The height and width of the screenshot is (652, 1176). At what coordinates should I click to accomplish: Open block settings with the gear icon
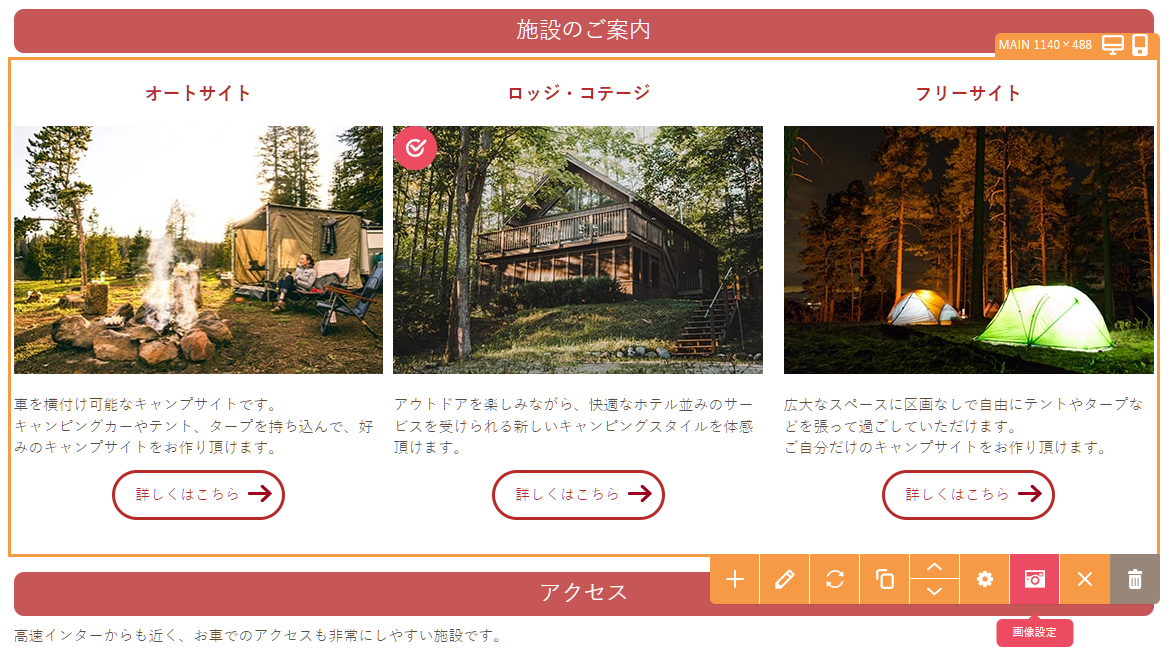tap(985, 579)
